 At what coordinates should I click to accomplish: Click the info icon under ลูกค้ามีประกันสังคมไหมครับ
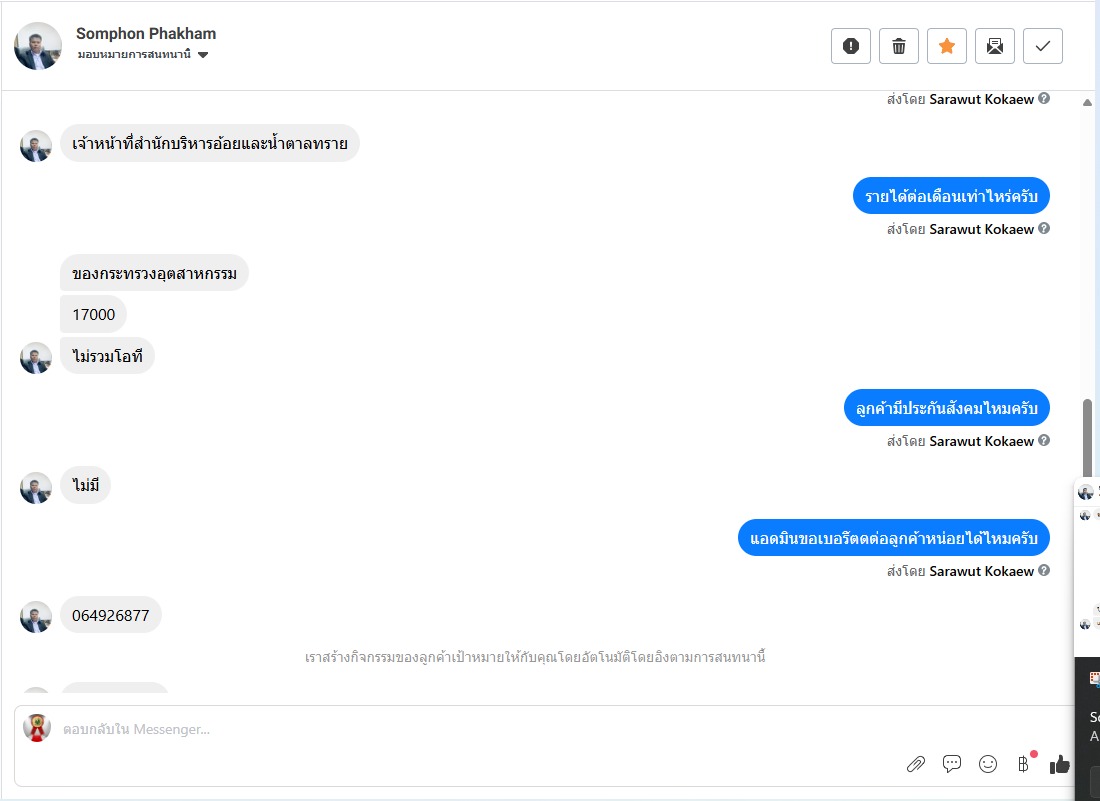[1044, 441]
